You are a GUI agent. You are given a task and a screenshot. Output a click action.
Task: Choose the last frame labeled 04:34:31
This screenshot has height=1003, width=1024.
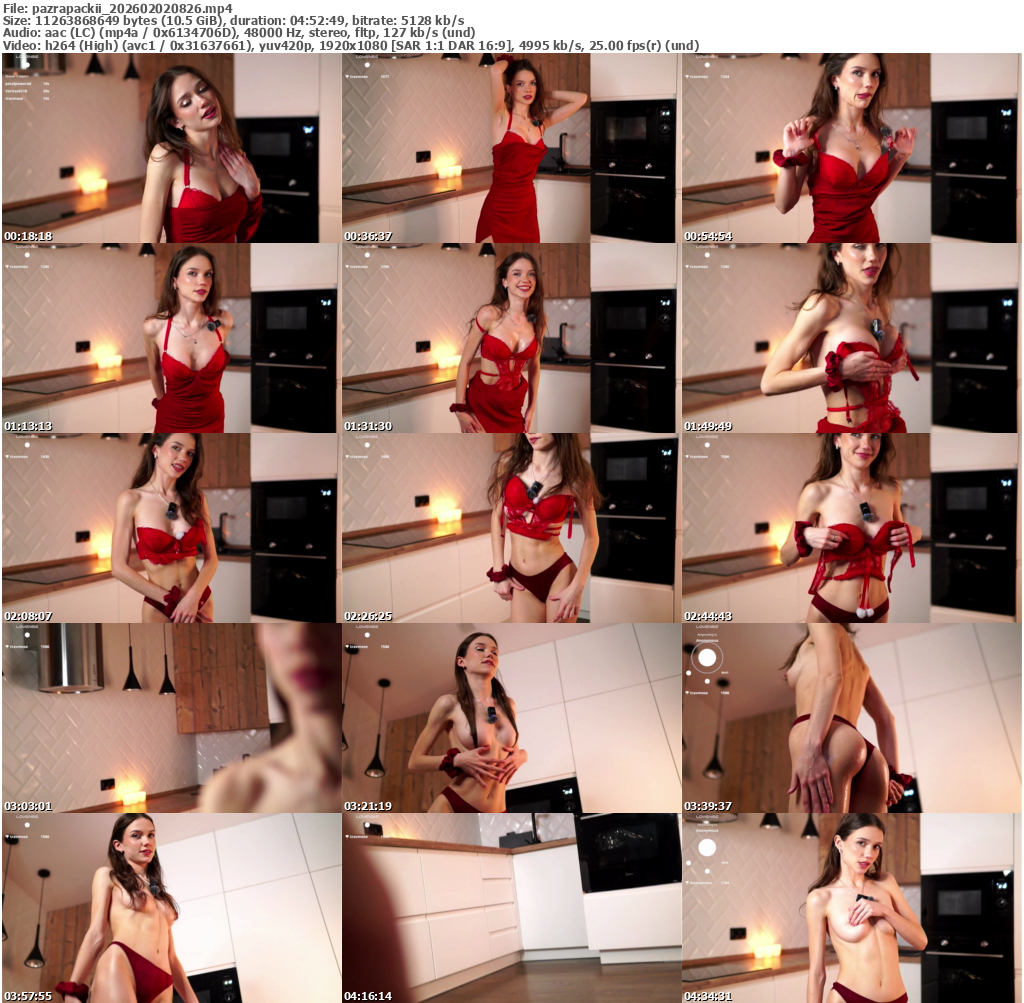(852, 908)
